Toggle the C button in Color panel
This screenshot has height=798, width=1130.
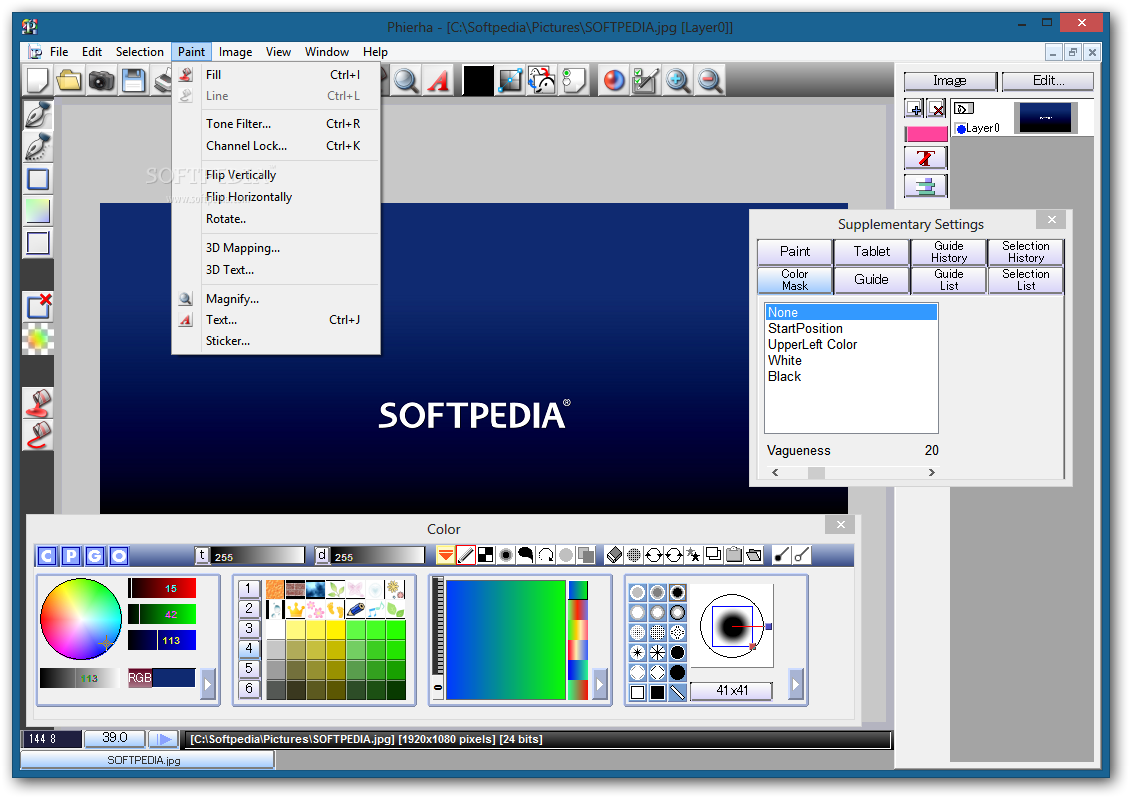point(47,556)
